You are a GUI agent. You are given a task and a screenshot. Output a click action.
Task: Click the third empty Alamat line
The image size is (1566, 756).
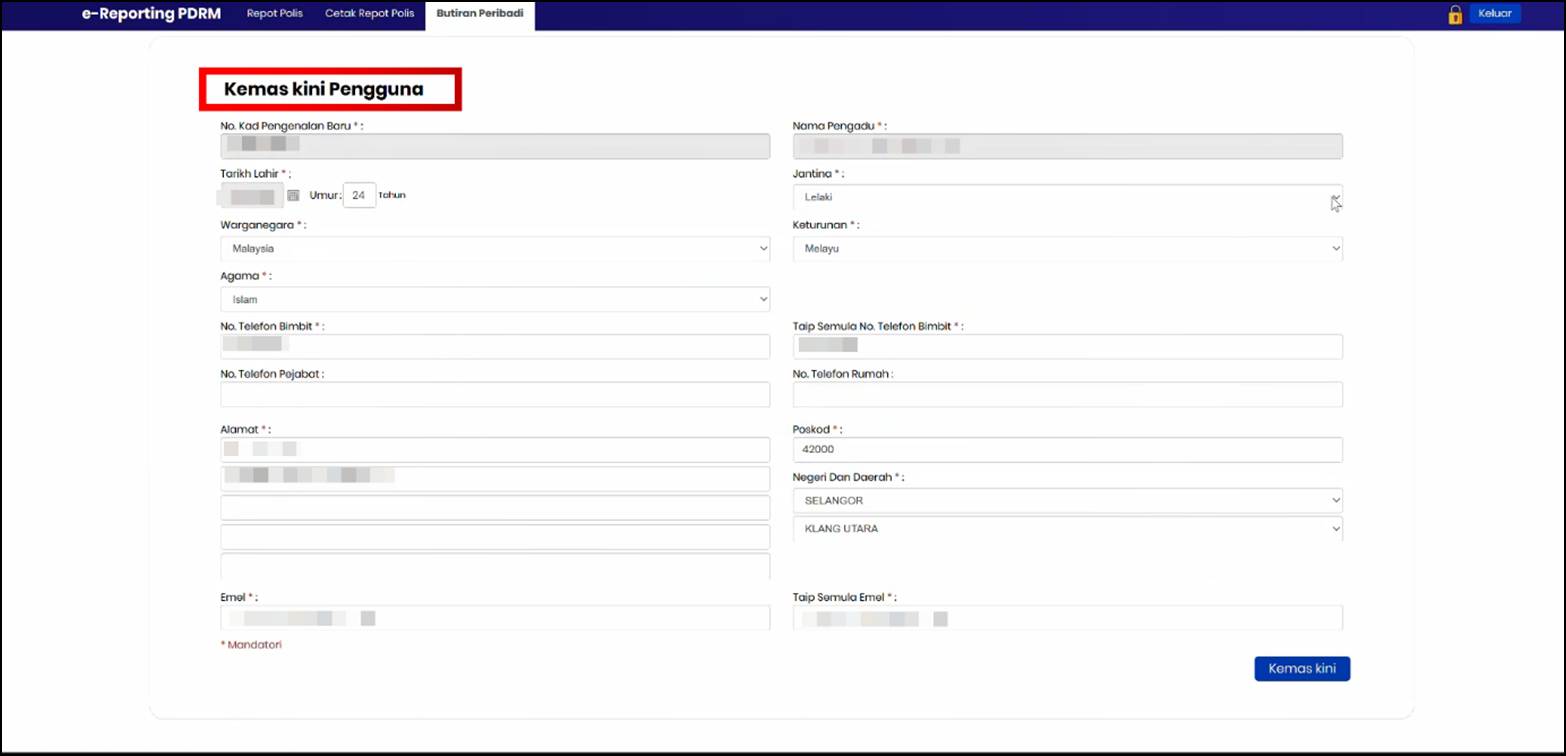pos(495,507)
